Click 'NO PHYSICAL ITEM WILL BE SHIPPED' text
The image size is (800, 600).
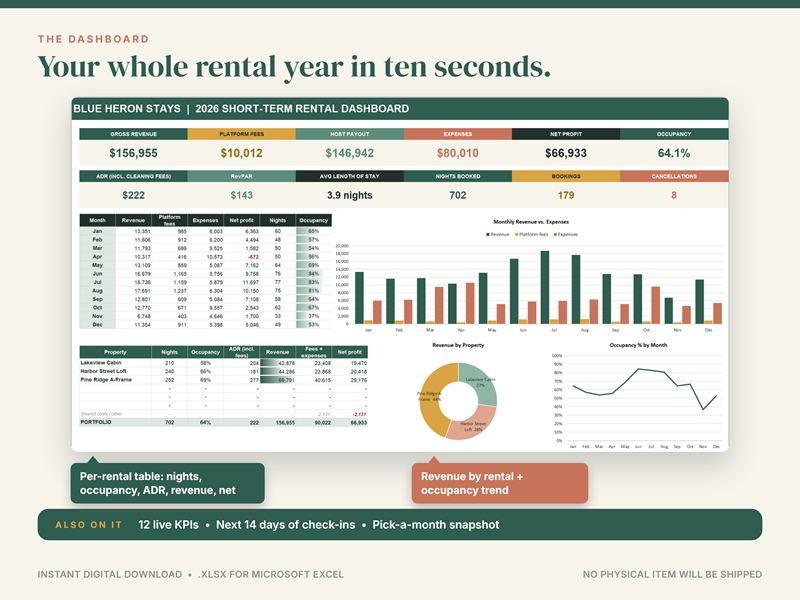[672, 574]
